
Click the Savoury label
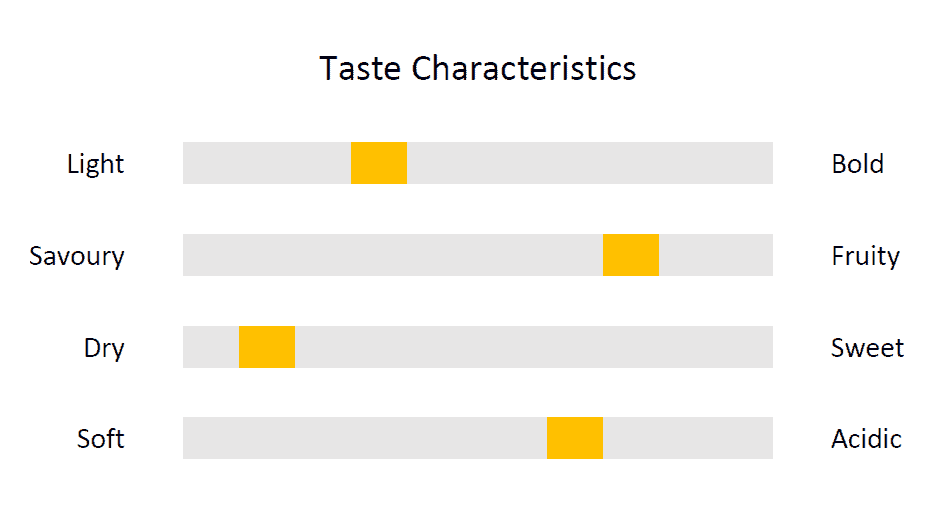[76, 257]
